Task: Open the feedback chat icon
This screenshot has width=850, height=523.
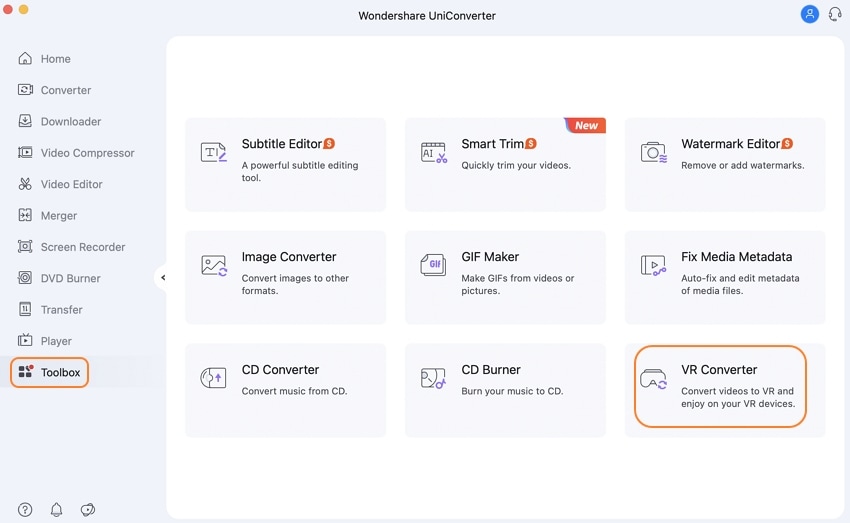Action: (88, 509)
